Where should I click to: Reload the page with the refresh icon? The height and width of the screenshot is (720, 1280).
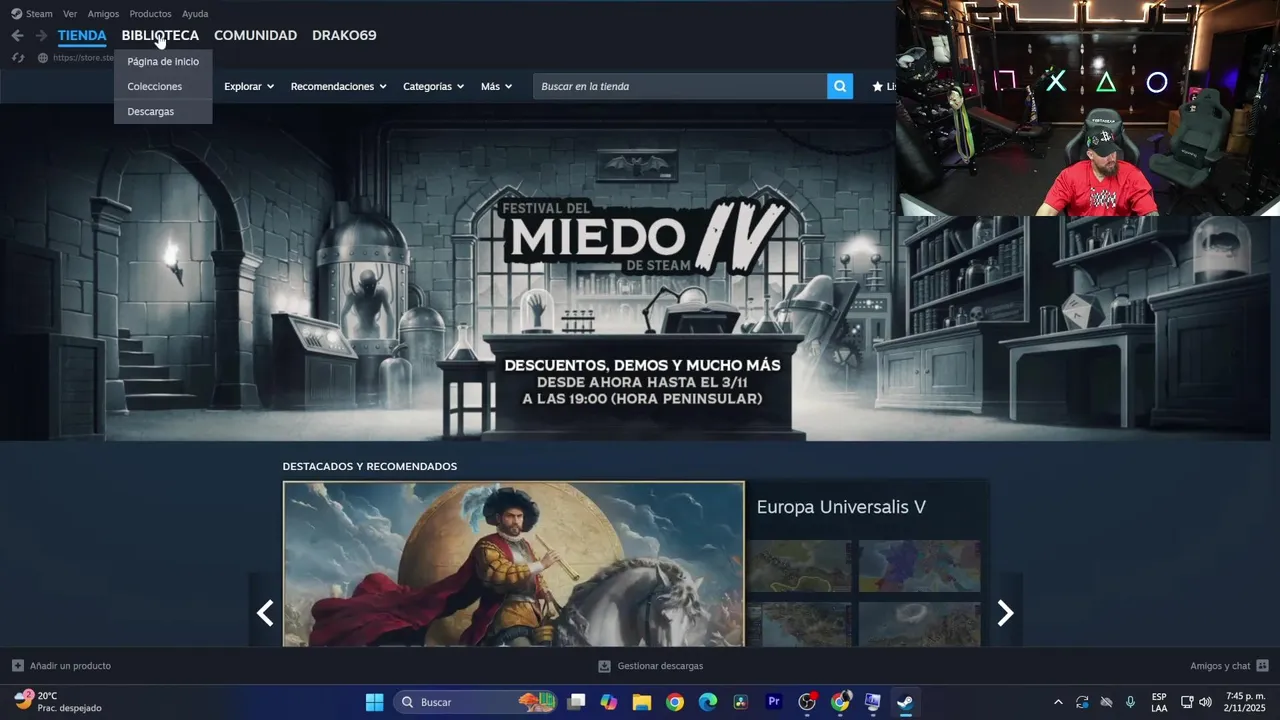coord(17,58)
